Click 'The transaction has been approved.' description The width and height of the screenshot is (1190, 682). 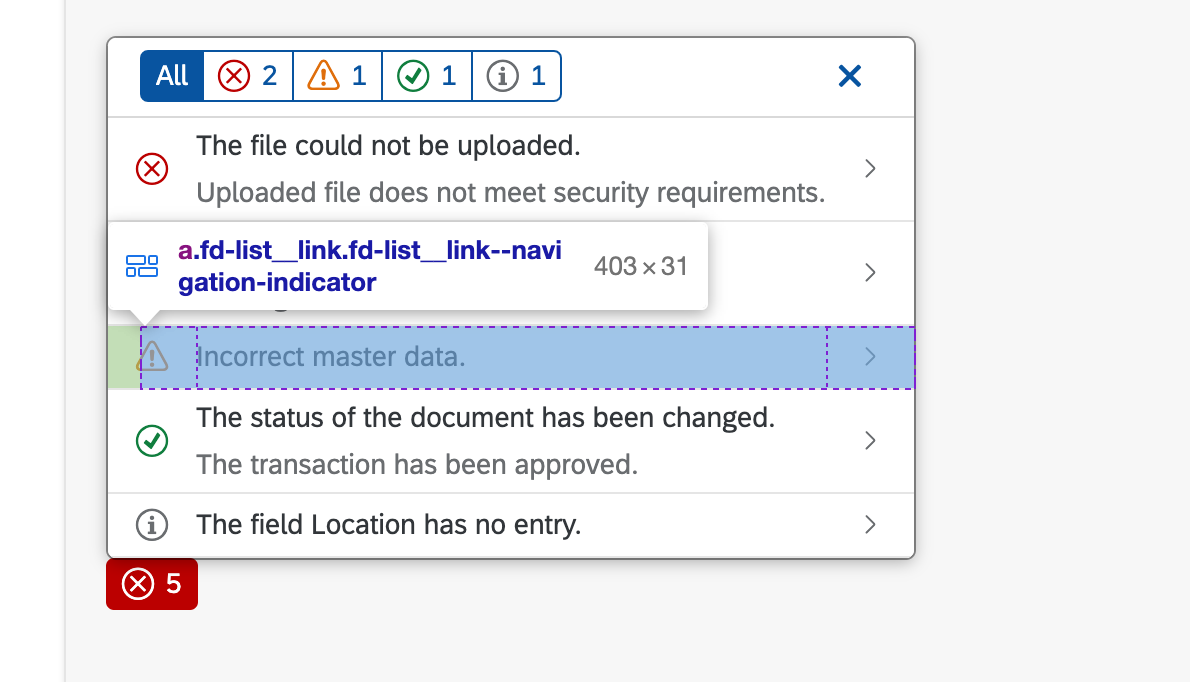point(417,464)
